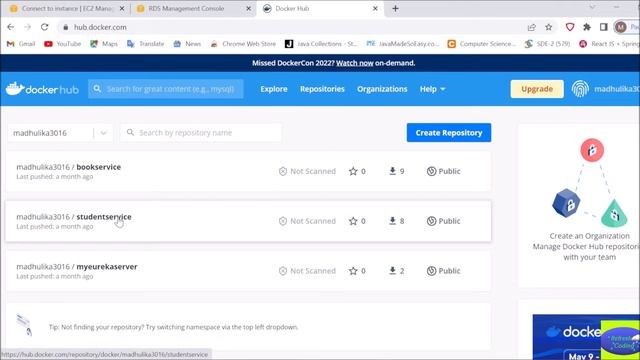Click the Upgrade button
640x360 pixels.
click(537, 89)
